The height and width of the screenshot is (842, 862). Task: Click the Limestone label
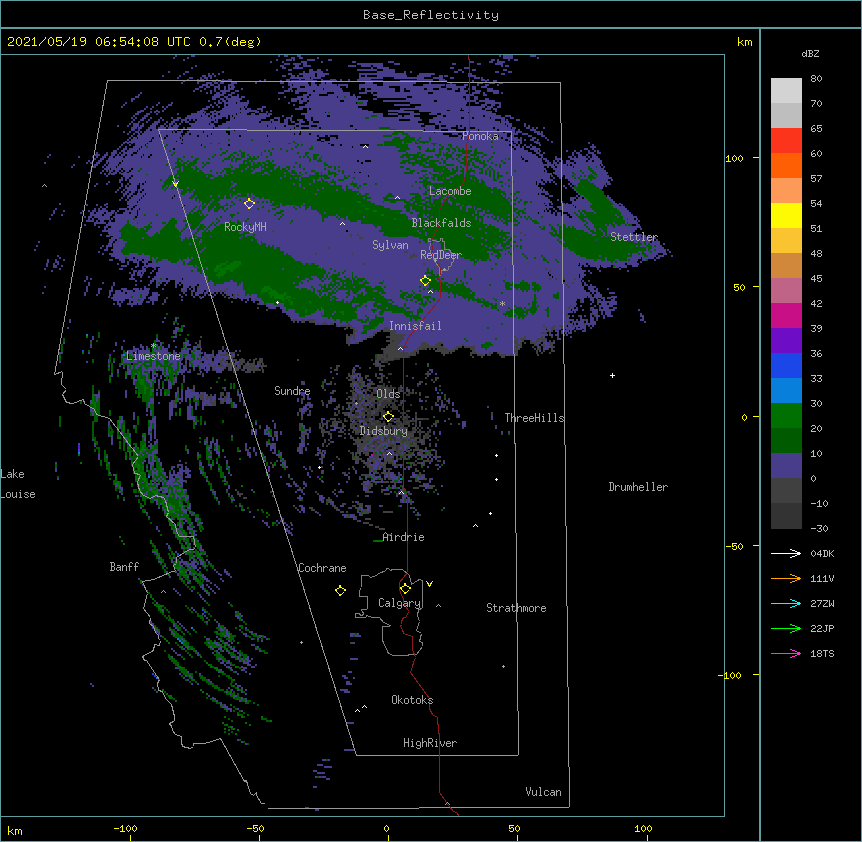pyautogui.click(x=153, y=356)
